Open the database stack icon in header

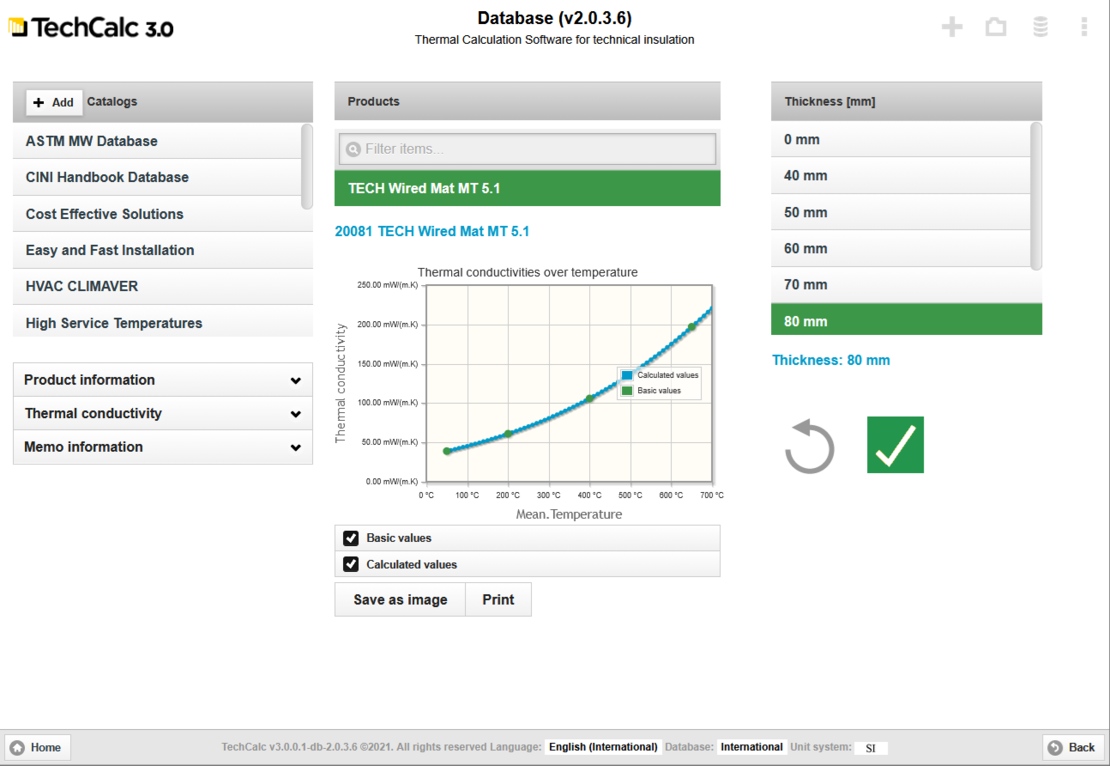pyautogui.click(x=1040, y=28)
